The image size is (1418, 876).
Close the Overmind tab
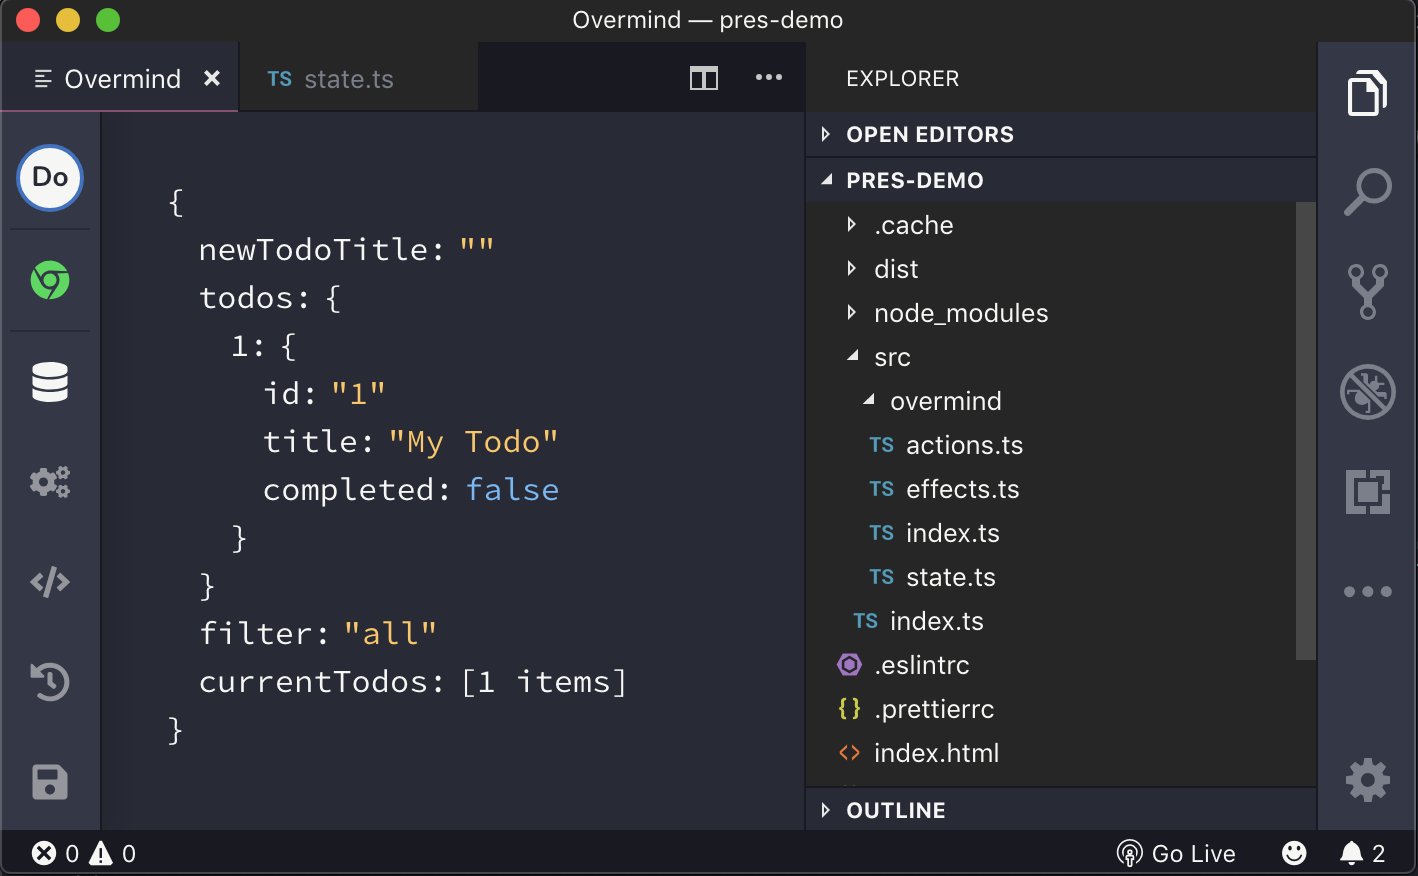click(212, 78)
